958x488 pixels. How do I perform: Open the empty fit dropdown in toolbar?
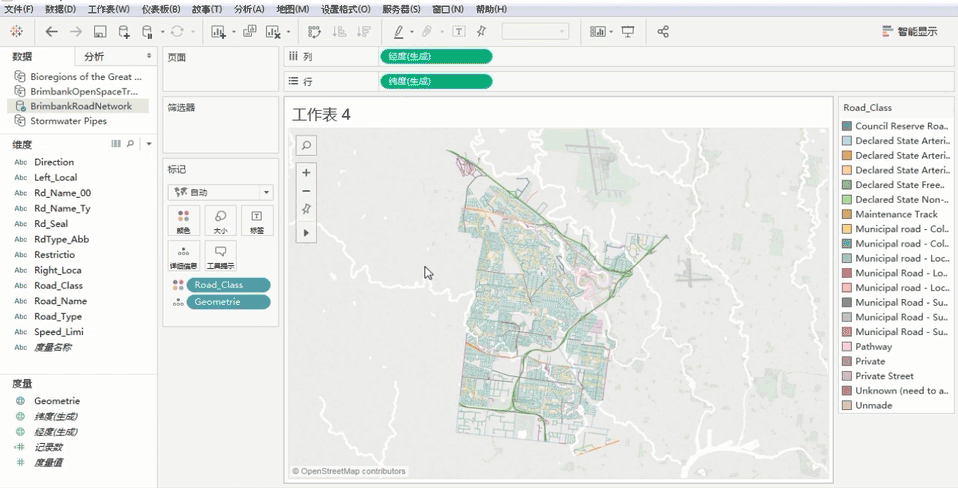click(x=535, y=32)
